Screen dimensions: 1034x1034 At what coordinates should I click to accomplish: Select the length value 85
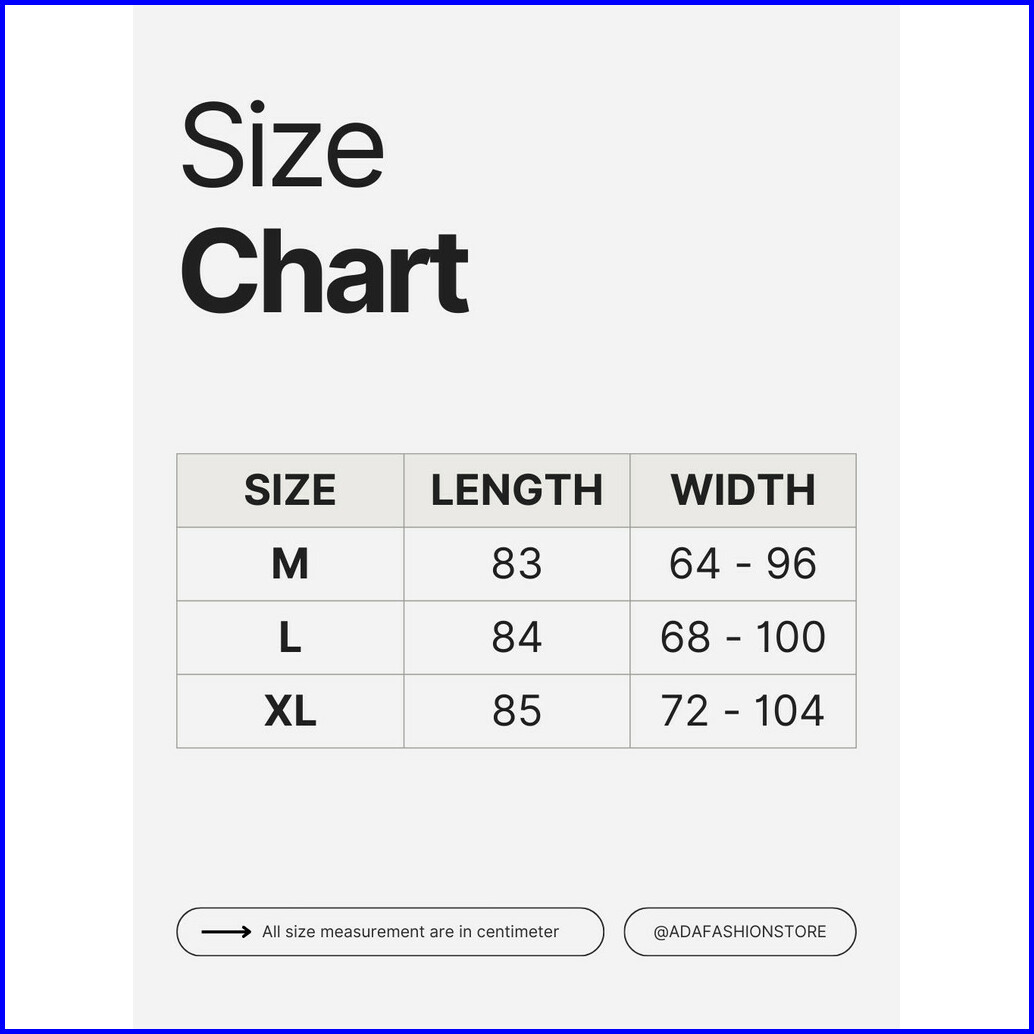coord(516,711)
